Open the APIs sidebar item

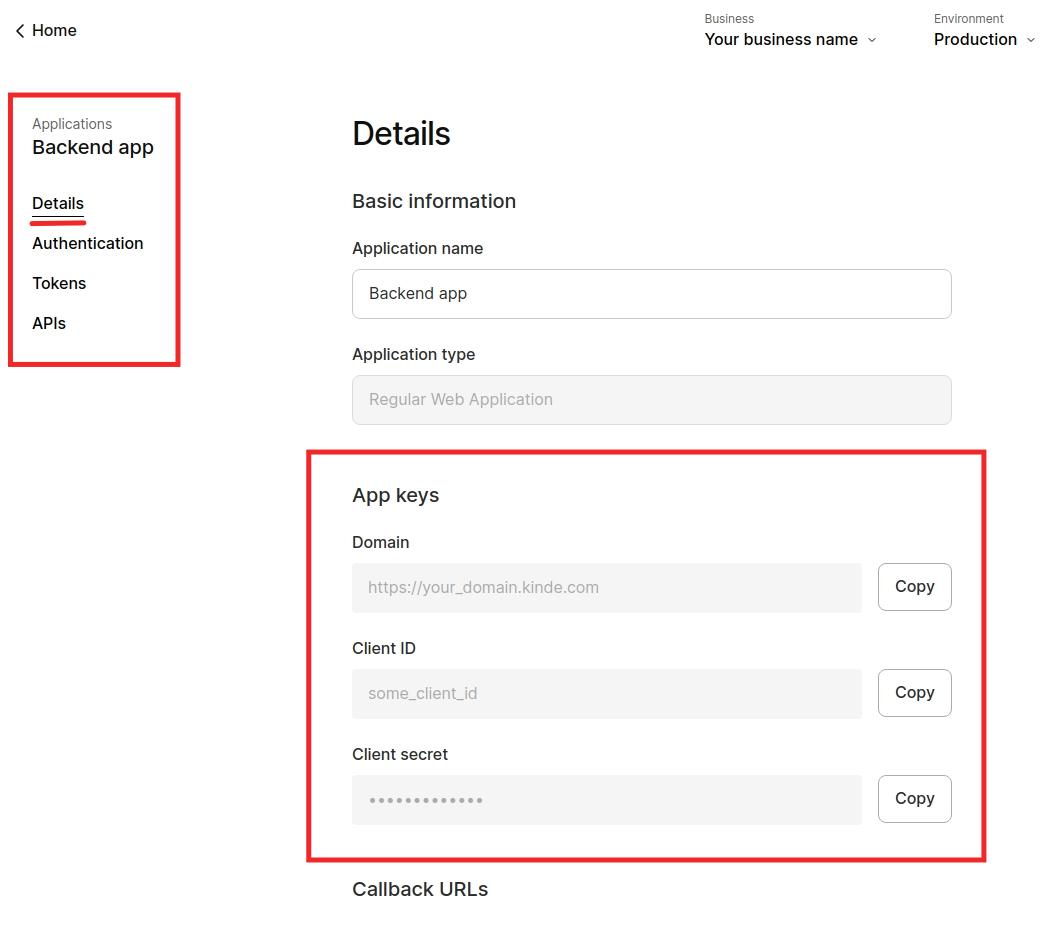[49, 323]
